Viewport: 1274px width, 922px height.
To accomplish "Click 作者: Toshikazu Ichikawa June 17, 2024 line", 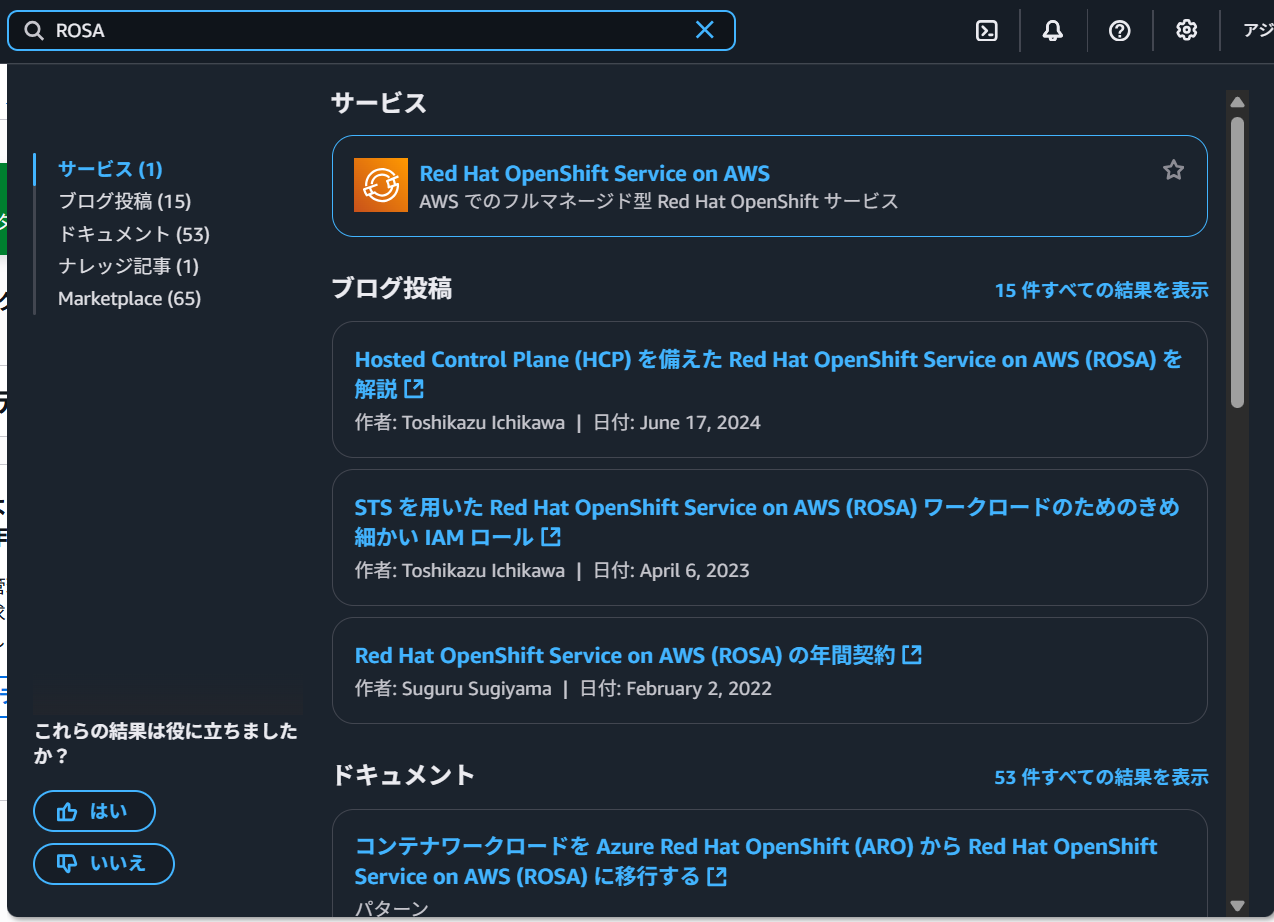I will tap(558, 422).
